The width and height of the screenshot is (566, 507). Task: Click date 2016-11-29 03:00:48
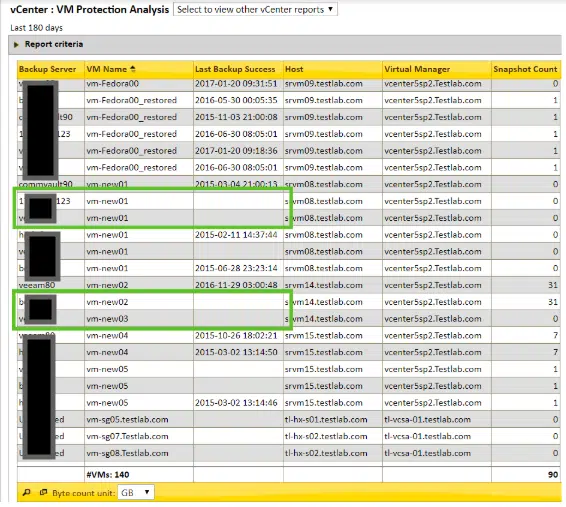click(236, 285)
